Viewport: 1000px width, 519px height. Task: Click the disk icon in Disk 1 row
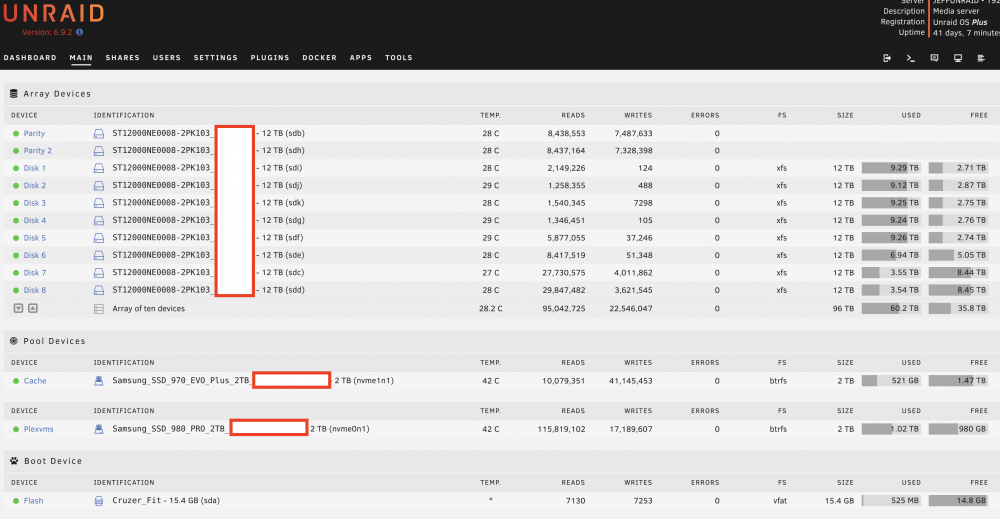coord(99,168)
